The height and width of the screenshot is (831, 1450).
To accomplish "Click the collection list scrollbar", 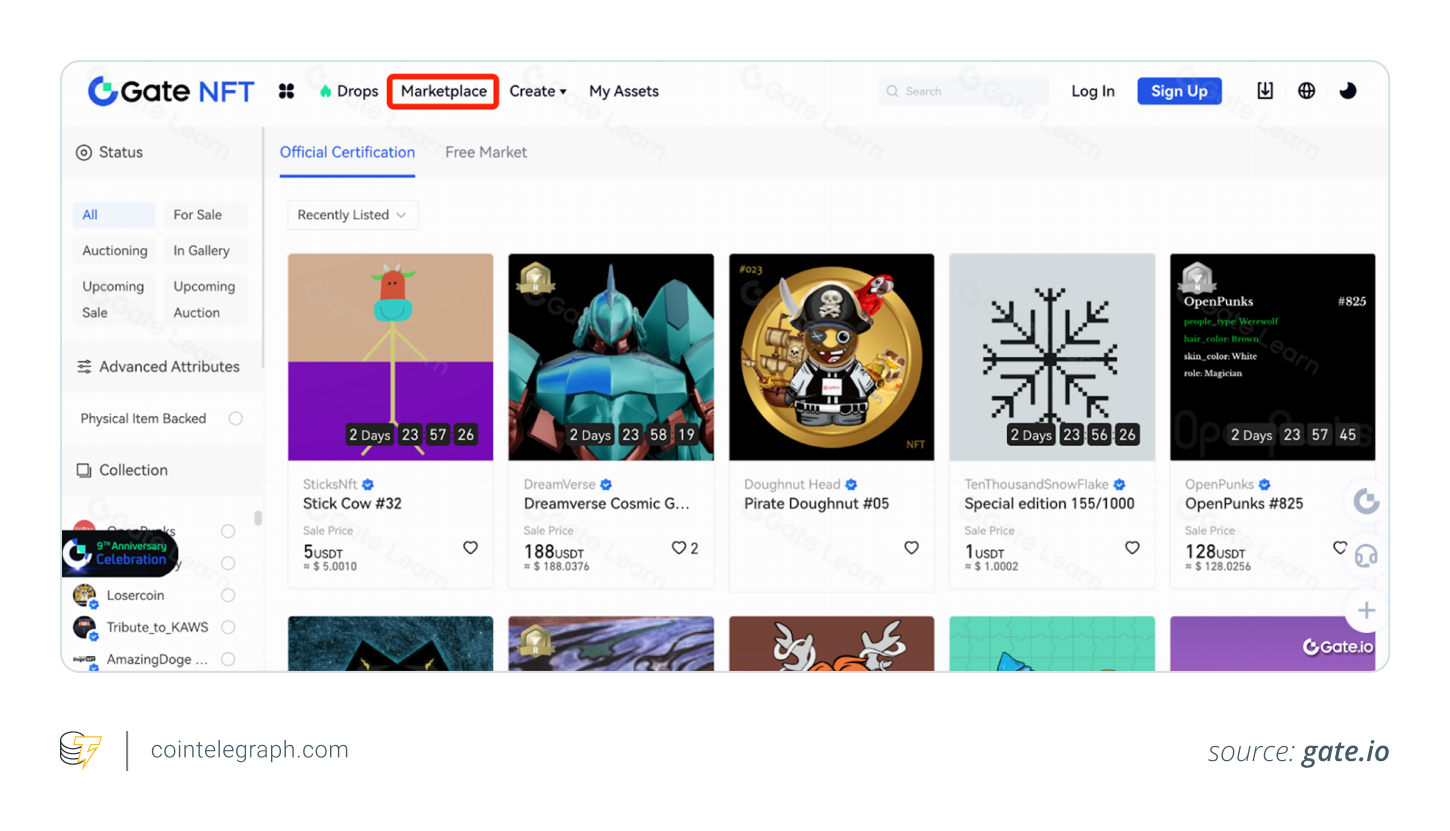I will pyautogui.click(x=258, y=518).
